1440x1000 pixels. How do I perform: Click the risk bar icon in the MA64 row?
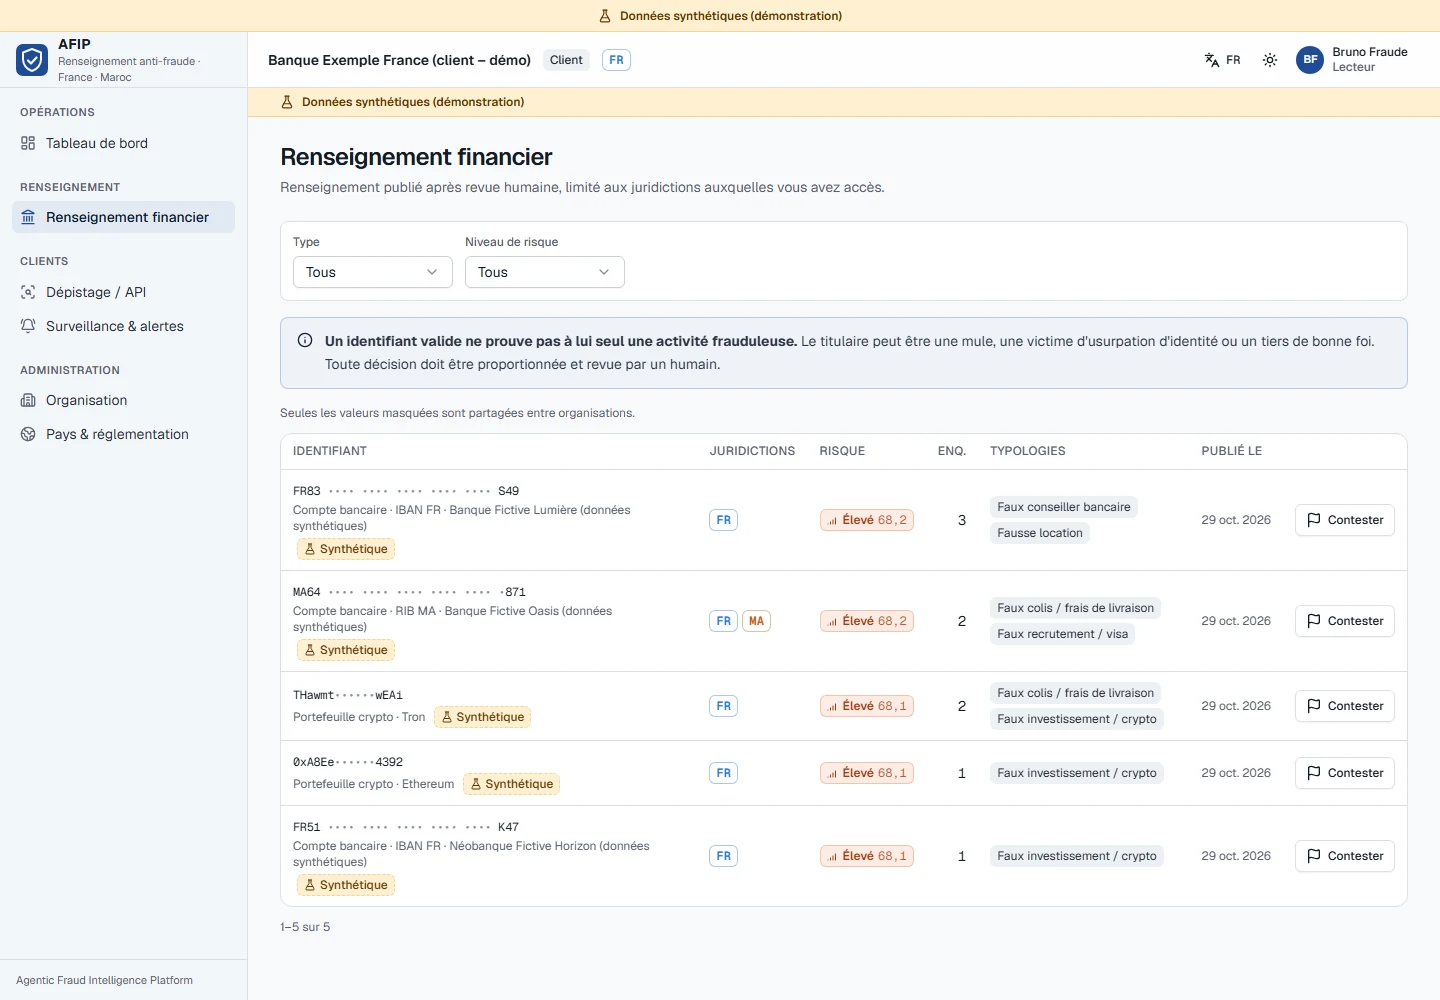[832, 621]
